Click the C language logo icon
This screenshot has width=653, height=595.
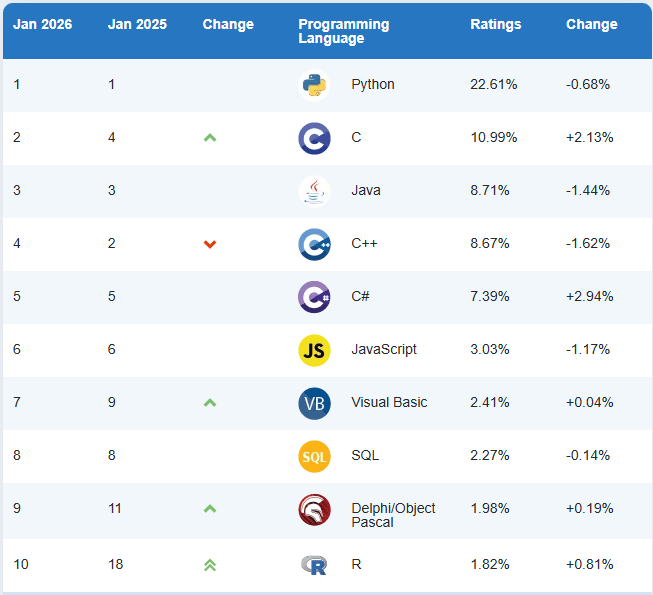point(314,138)
